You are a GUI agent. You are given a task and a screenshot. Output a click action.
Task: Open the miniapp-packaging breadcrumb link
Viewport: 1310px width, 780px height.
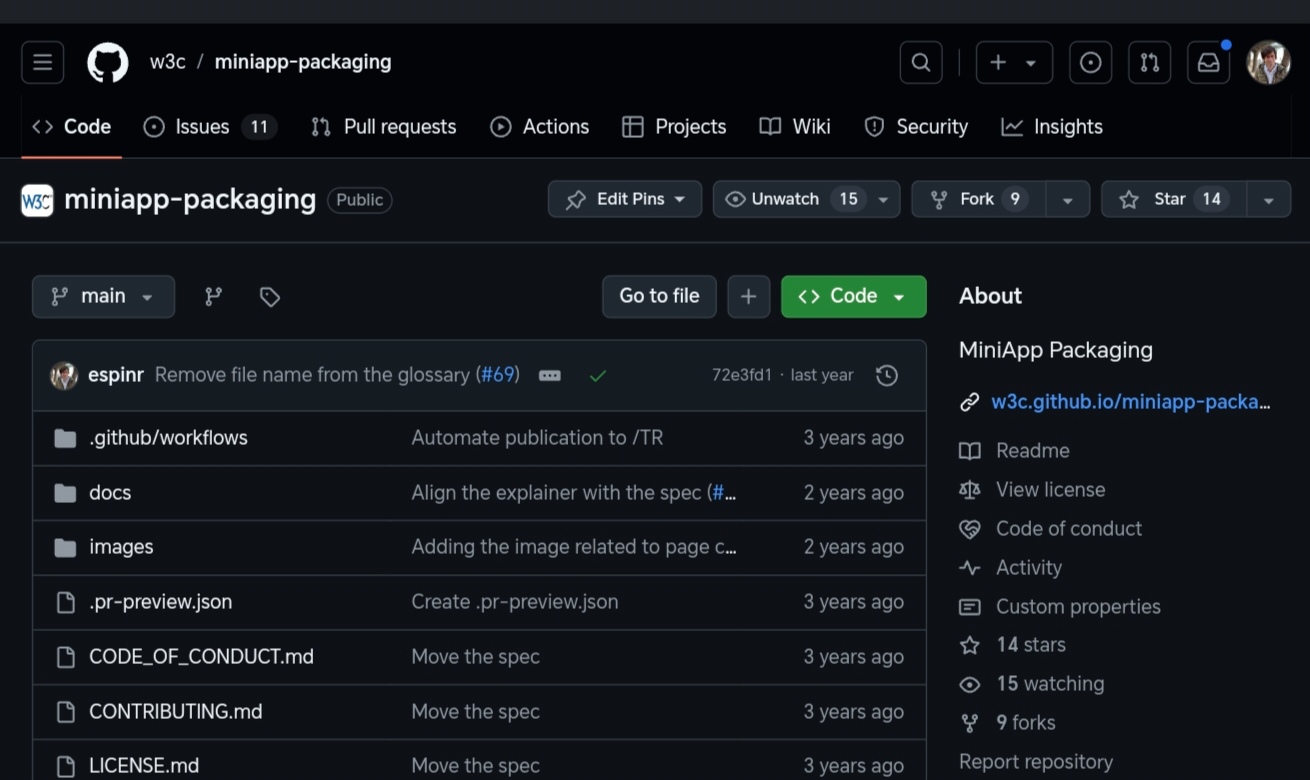pos(303,62)
